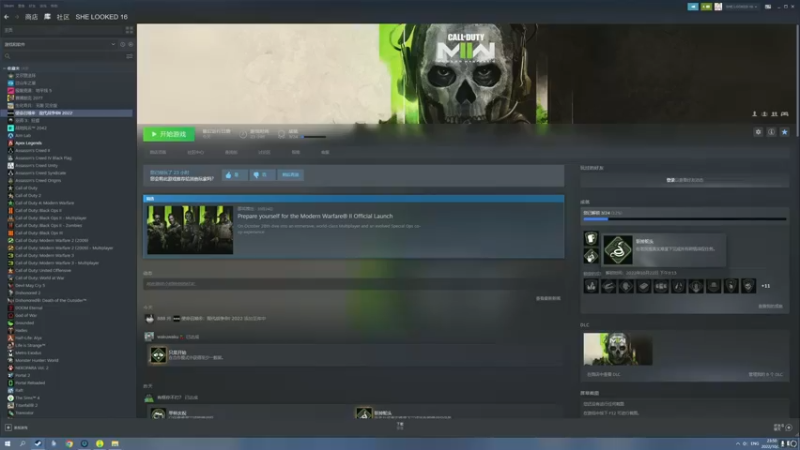
Task: Toggle favorite star for this game
Action: tap(785, 132)
